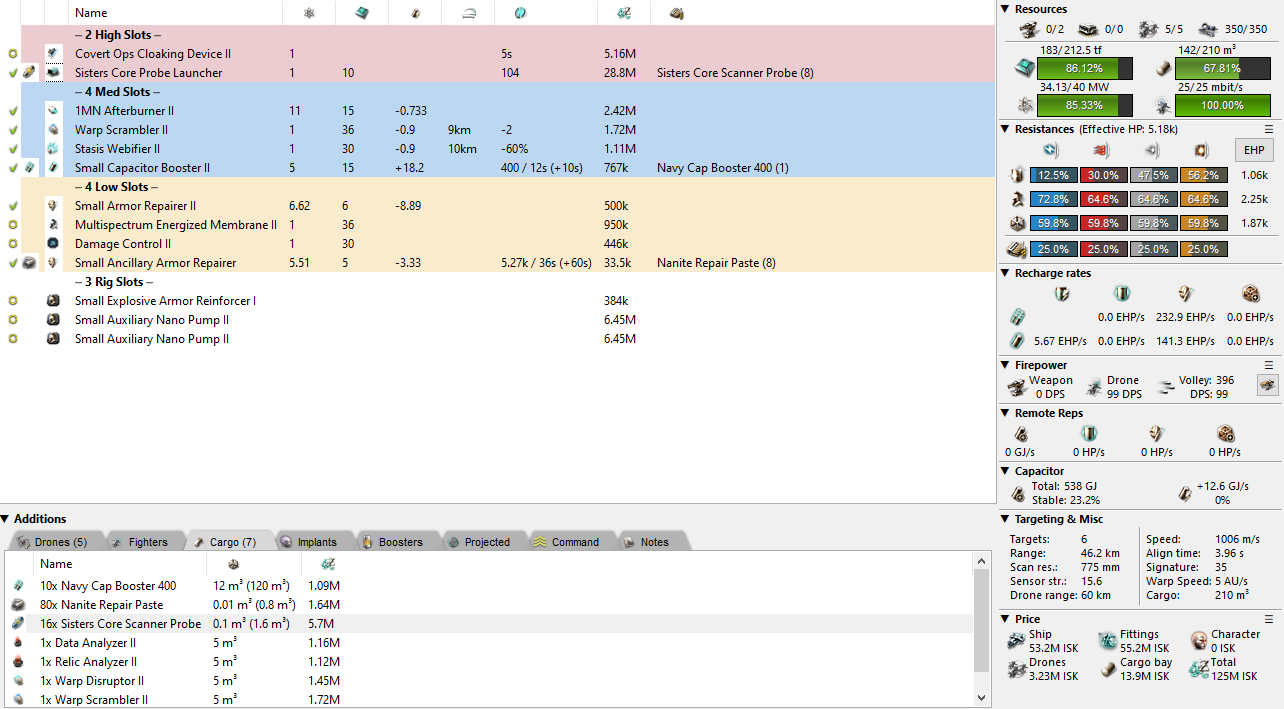
Task: Toggle Covert Ops Cloaking Device II state
Action: pyautogui.click(x=13, y=54)
